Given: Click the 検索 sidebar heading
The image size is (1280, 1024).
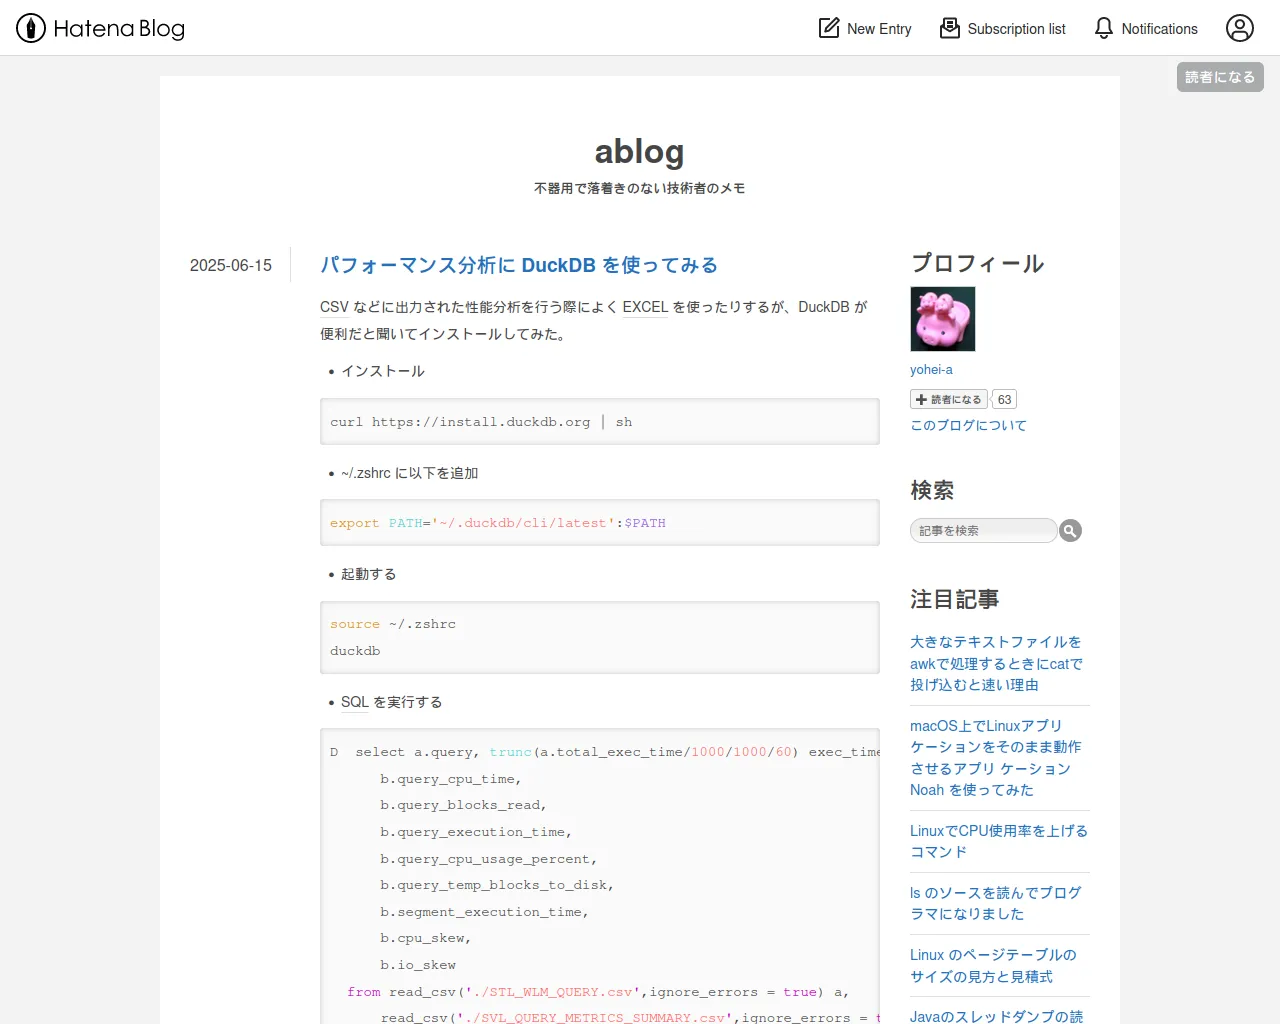Looking at the screenshot, I should click(x=932, y=490).
